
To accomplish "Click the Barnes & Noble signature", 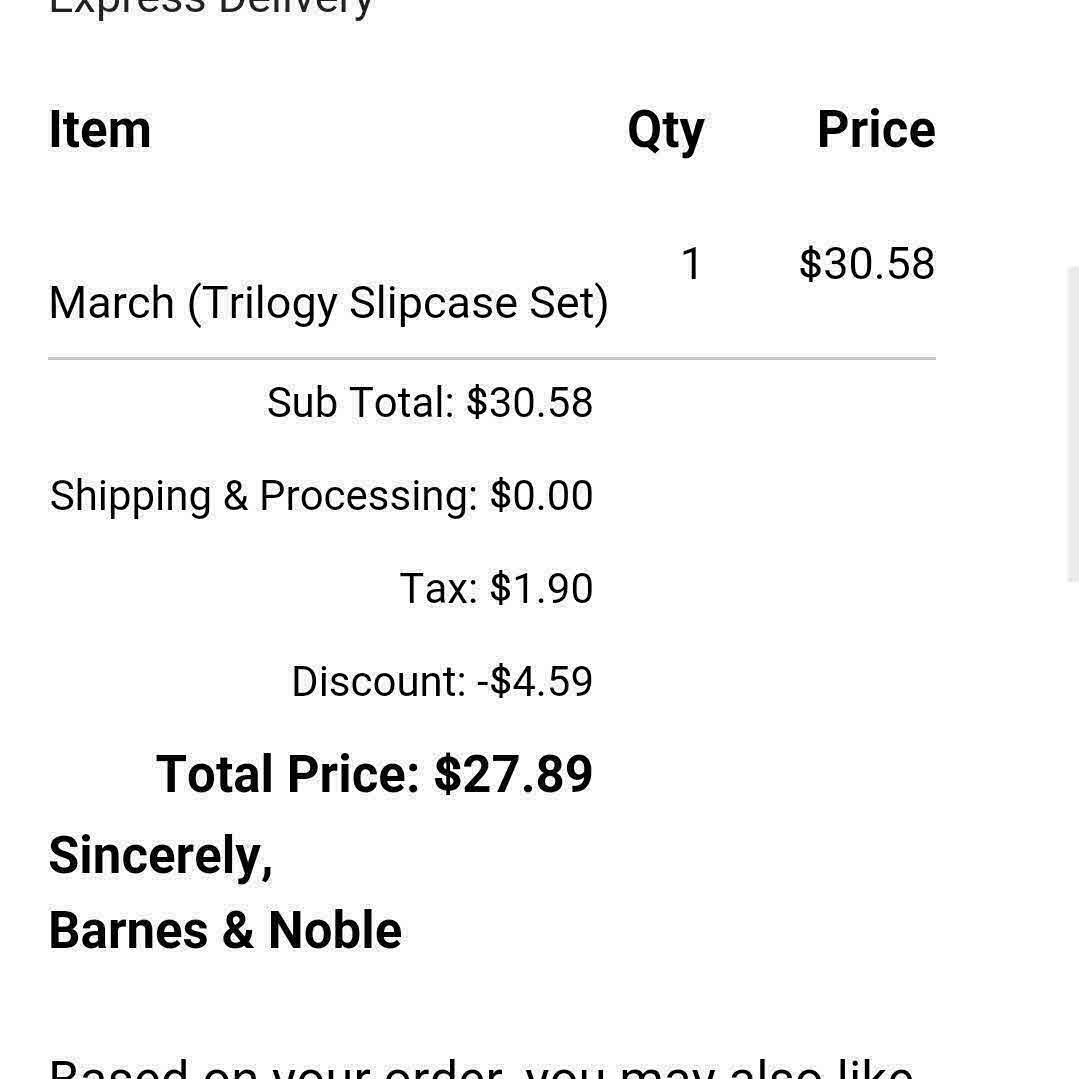I will (x=225, y=931).
